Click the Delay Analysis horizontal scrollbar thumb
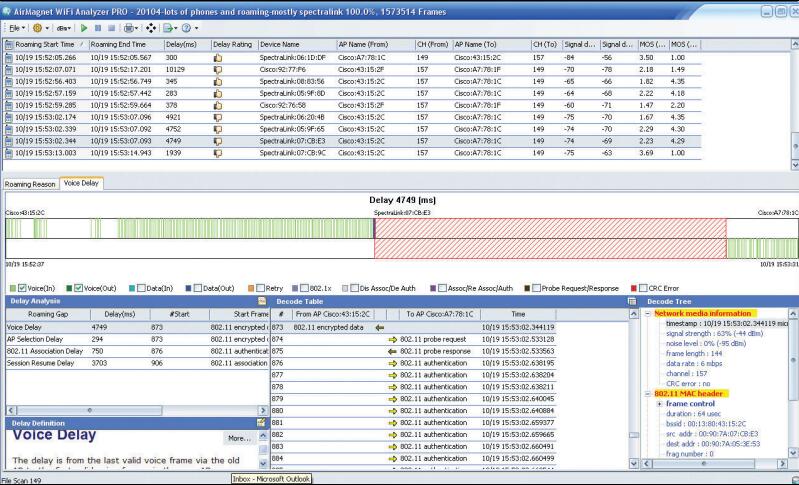The width and height of the screenshot is (799, 485). point(90,410)
